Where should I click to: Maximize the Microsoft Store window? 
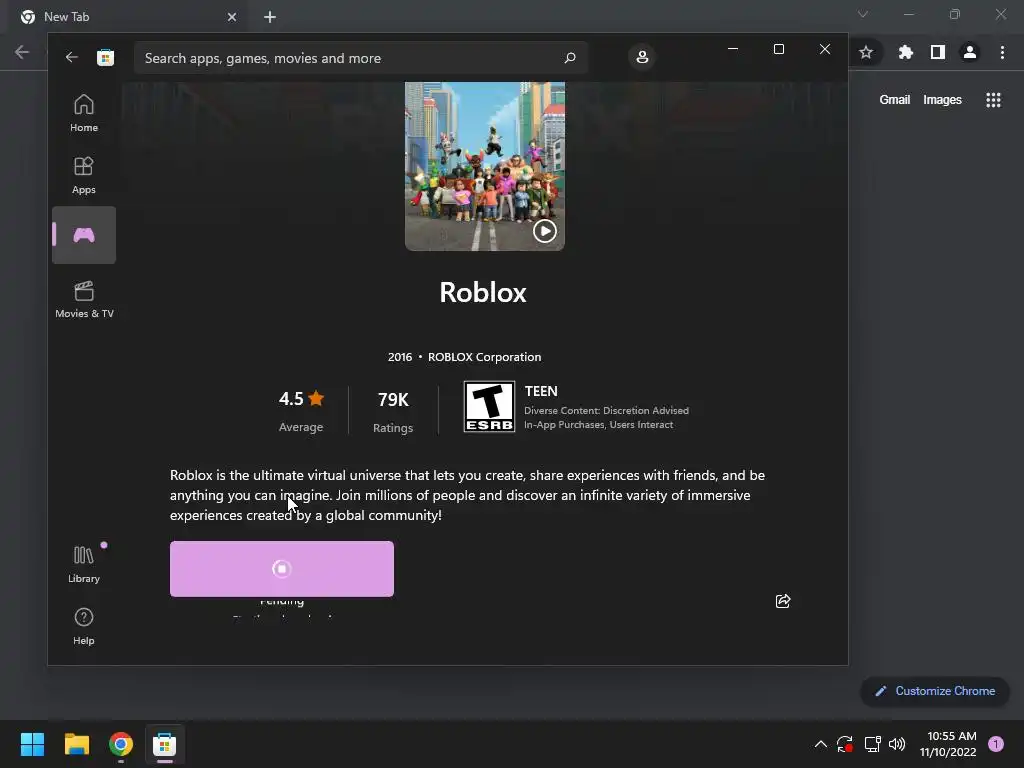tap(778, 49)
